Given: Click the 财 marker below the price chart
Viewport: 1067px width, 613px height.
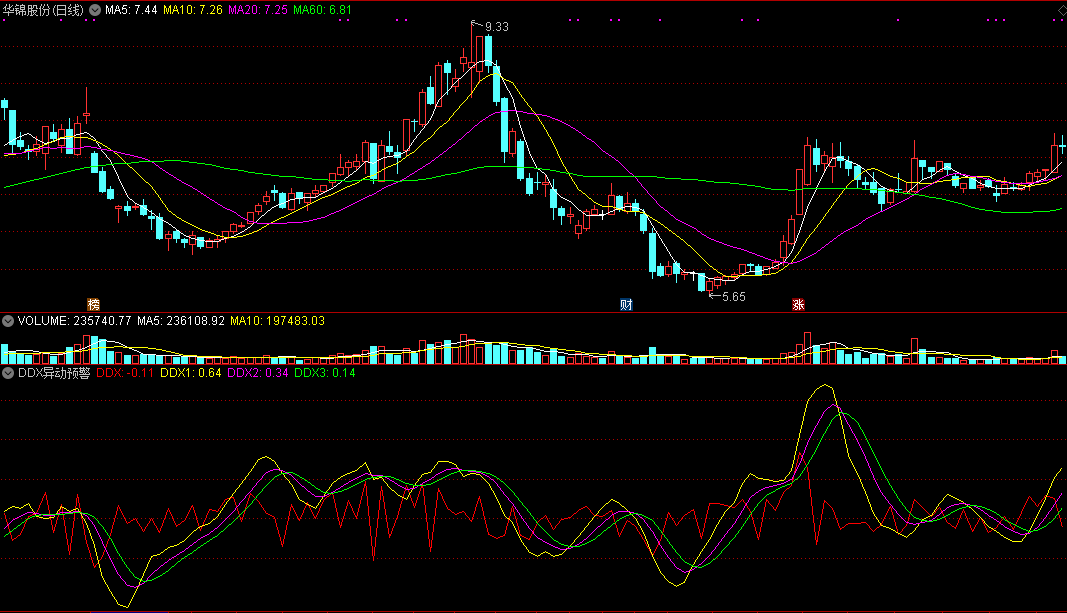Looking at the screenshot, I should coord(626,305).
